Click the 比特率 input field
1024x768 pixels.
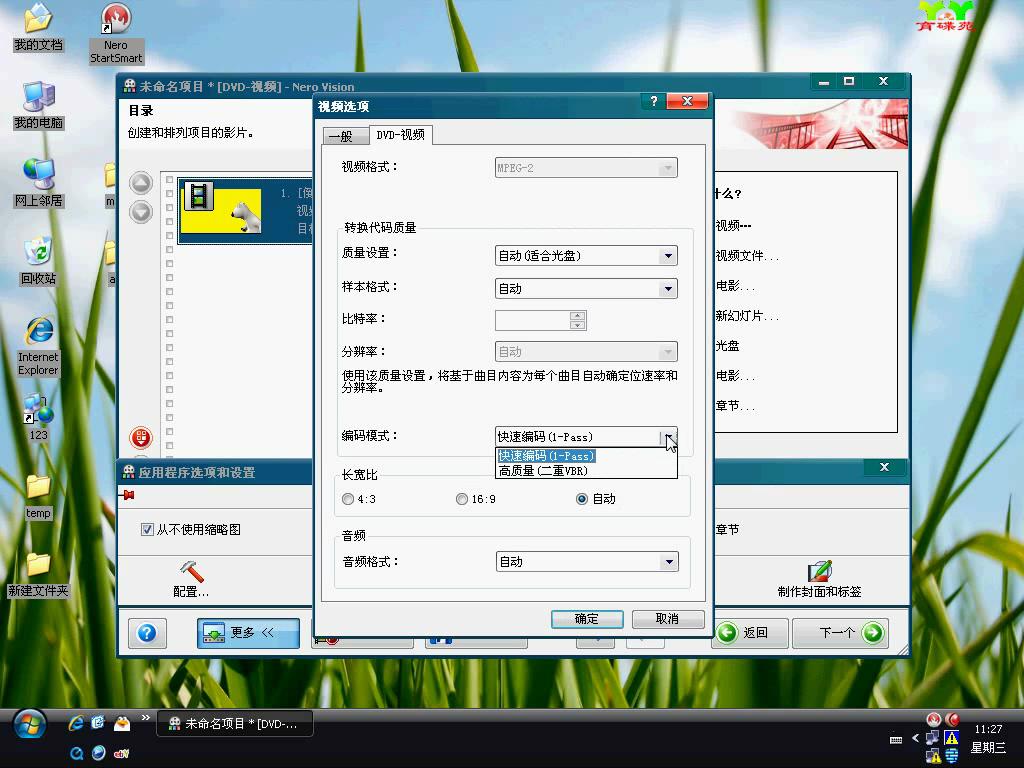click(532, 320)
